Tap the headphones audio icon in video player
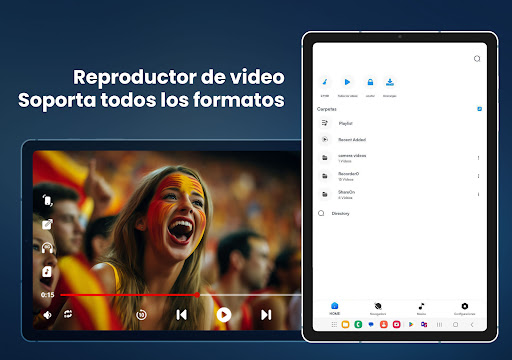The height and width of the screenshot is (360, 512). point(47,248)
